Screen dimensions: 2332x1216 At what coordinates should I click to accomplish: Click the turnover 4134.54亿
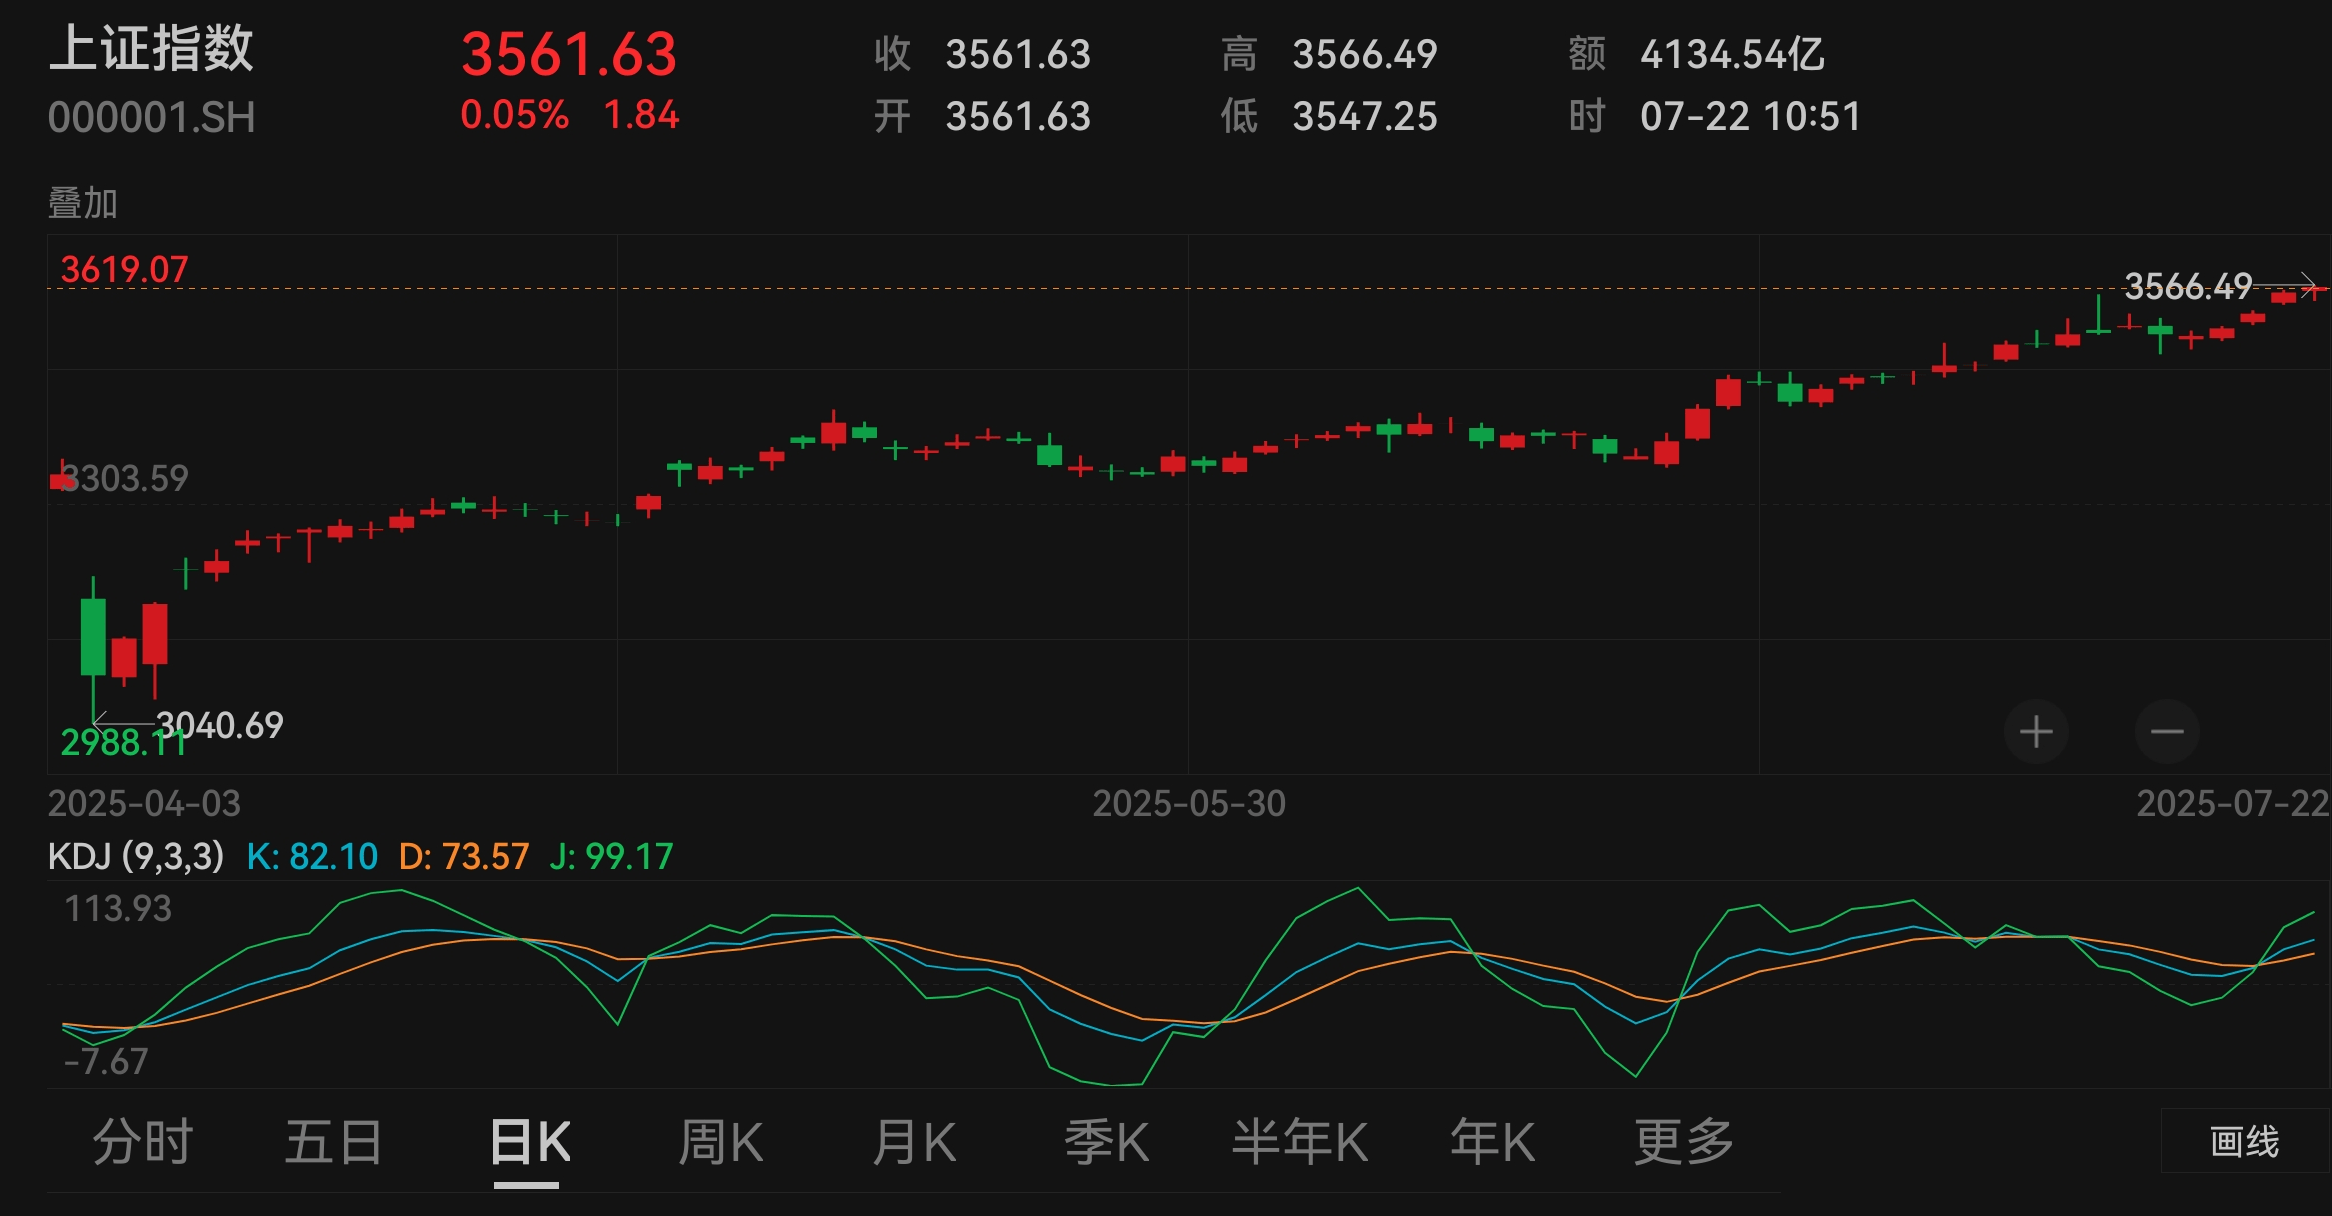pos(1732,54)
